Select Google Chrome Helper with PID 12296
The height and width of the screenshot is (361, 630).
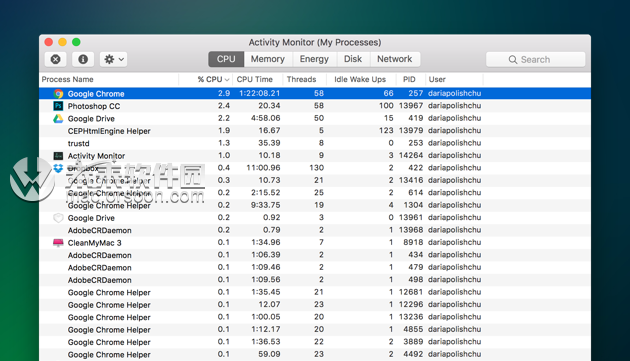315,305
